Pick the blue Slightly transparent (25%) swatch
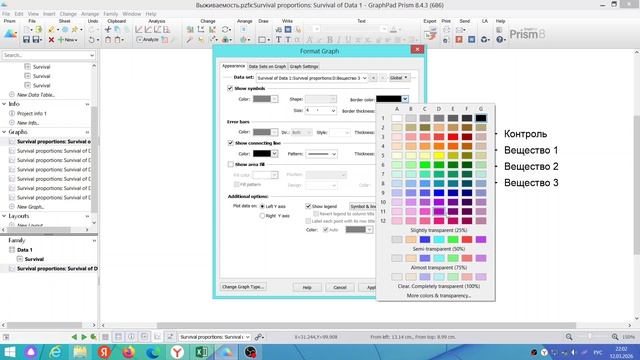640x360 pixels. click(424, 240)
